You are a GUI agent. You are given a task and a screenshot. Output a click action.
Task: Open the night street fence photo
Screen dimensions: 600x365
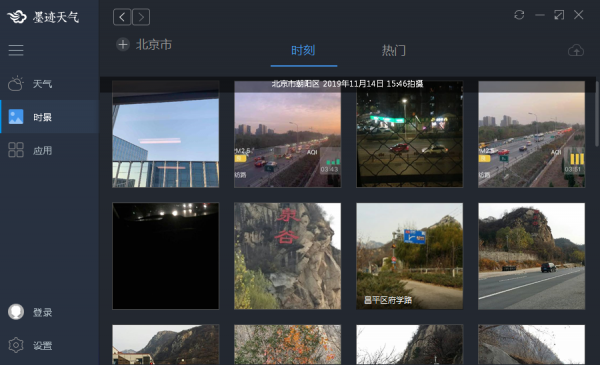(409, 134)
